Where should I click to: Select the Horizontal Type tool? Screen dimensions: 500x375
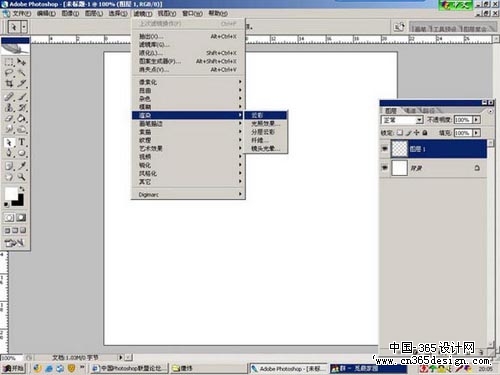point(22,142)
